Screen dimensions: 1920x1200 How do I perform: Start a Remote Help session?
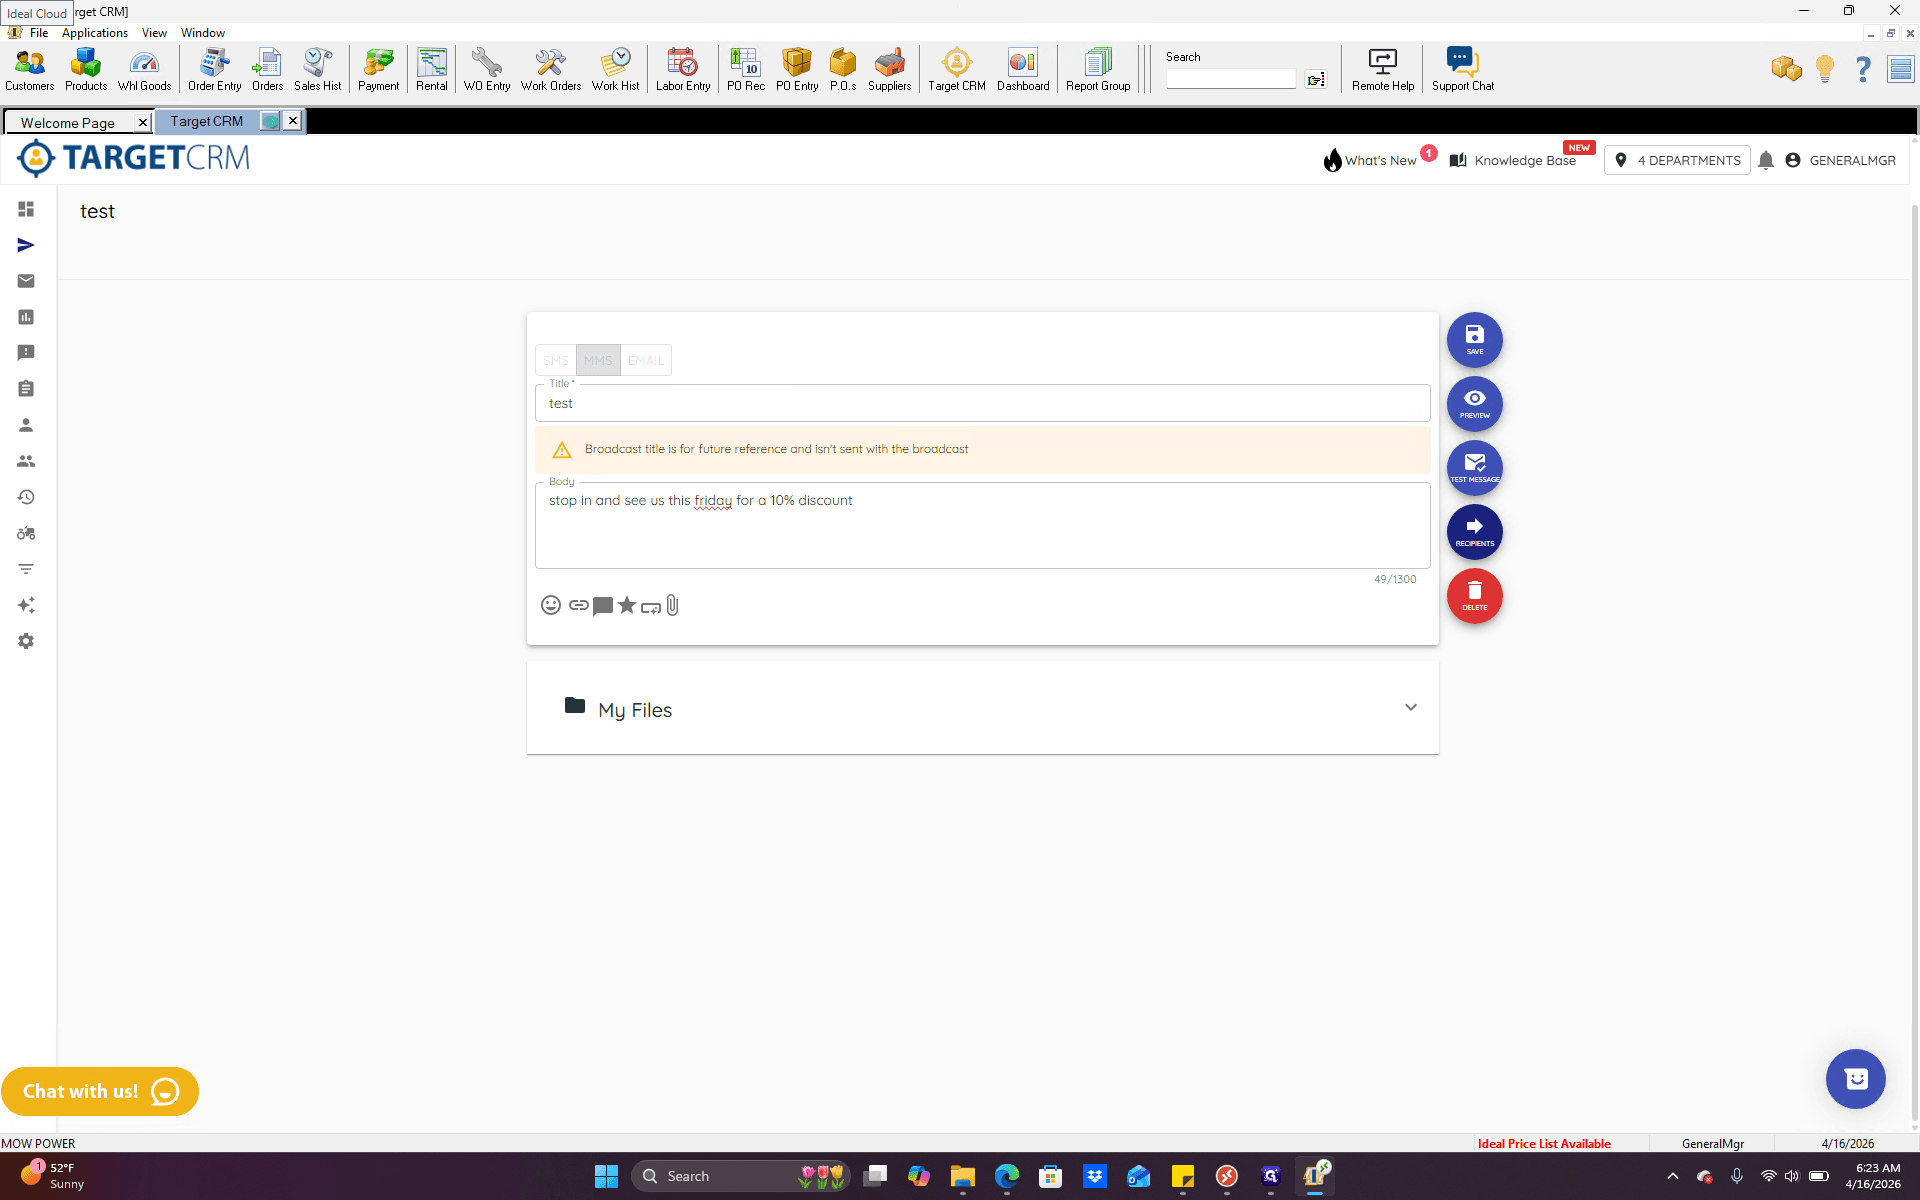[x=1383, y=70]
